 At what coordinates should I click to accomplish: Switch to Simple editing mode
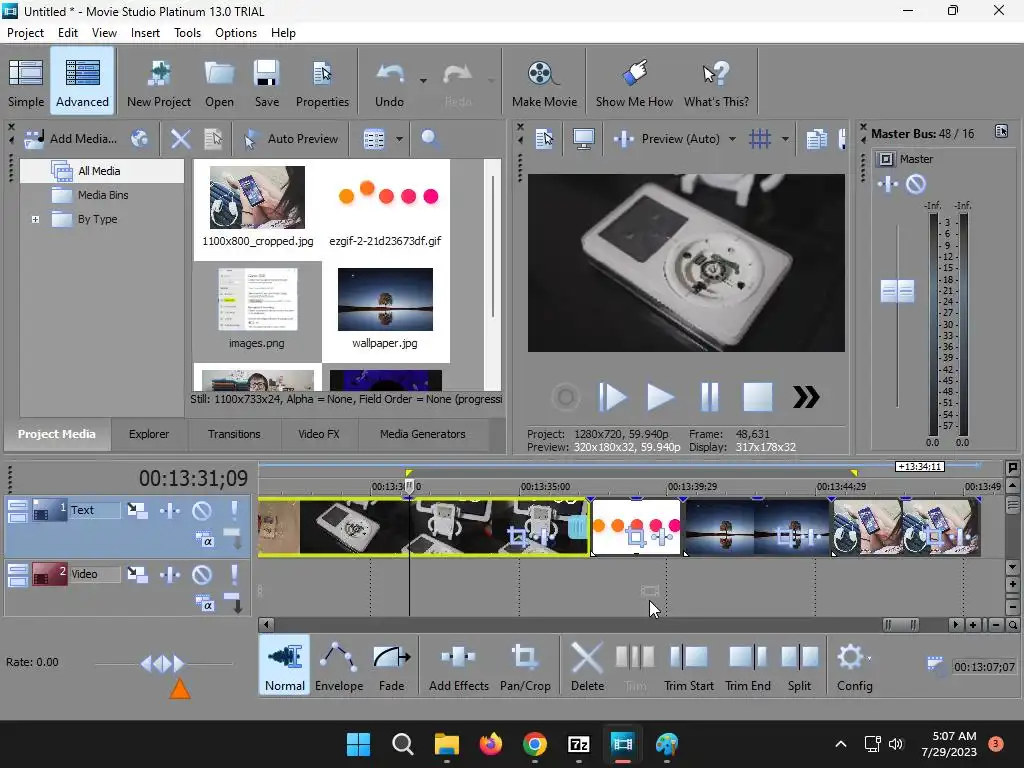click(x=26, y=82)
